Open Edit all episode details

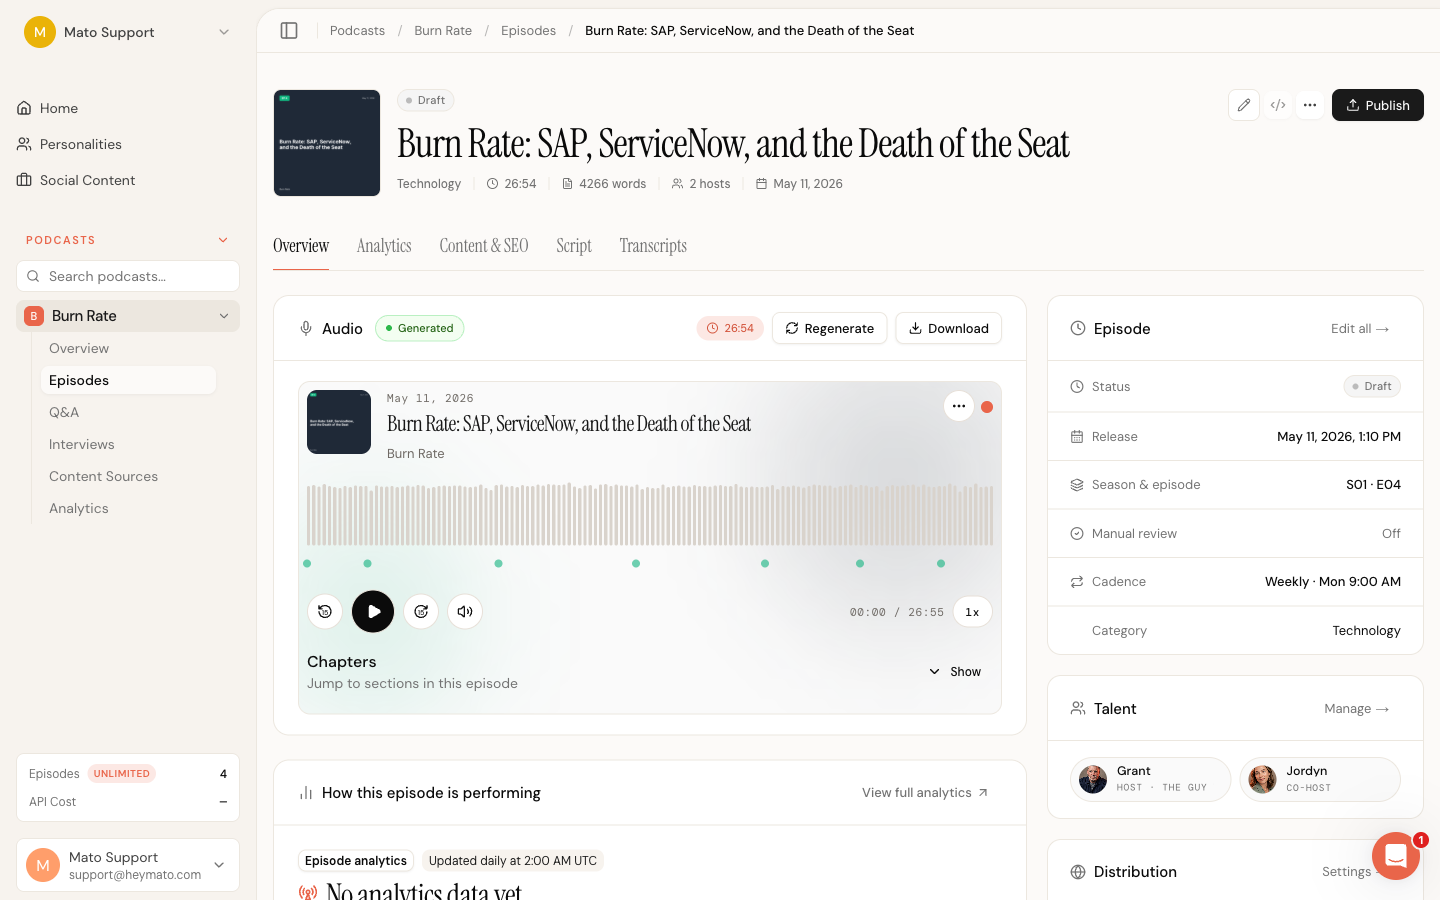click(1360, 329)
